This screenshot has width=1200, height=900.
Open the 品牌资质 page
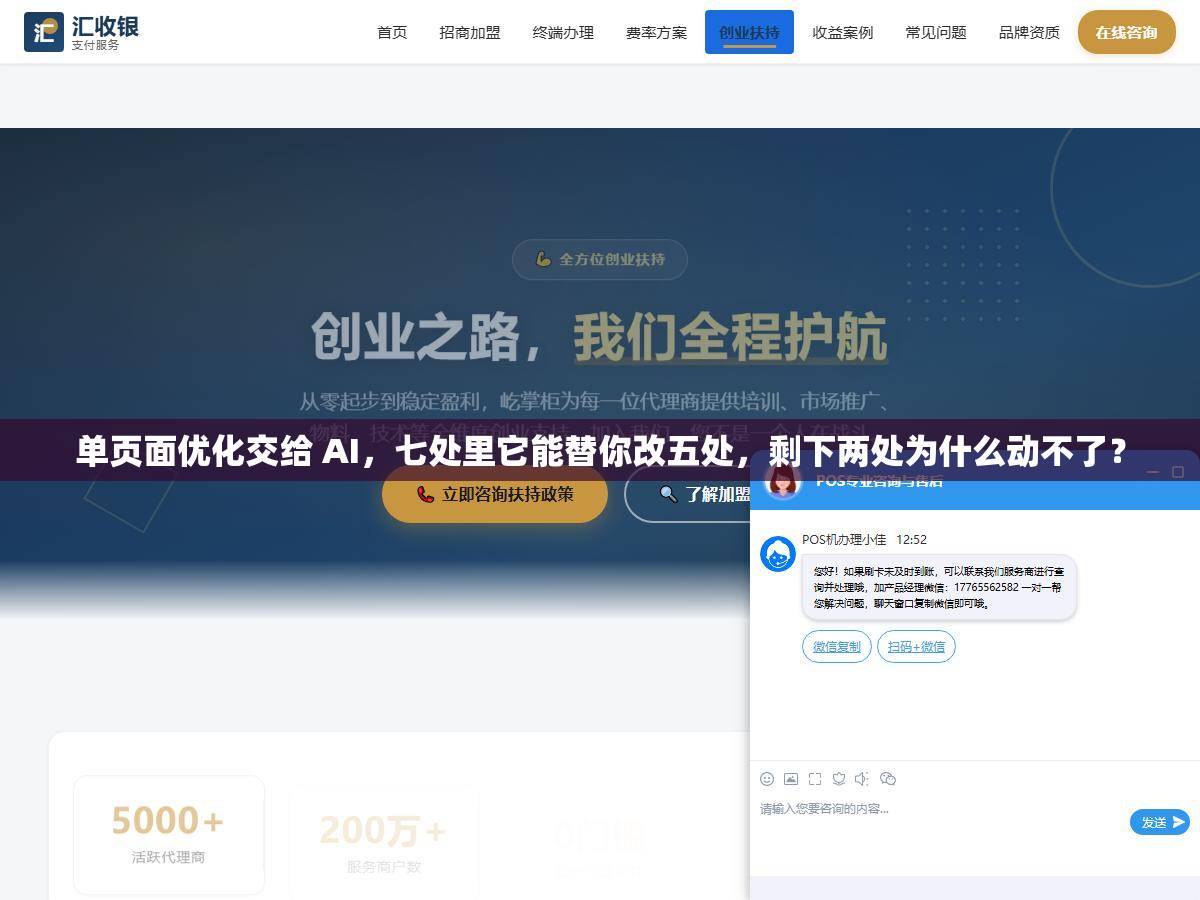[1029, 32]
